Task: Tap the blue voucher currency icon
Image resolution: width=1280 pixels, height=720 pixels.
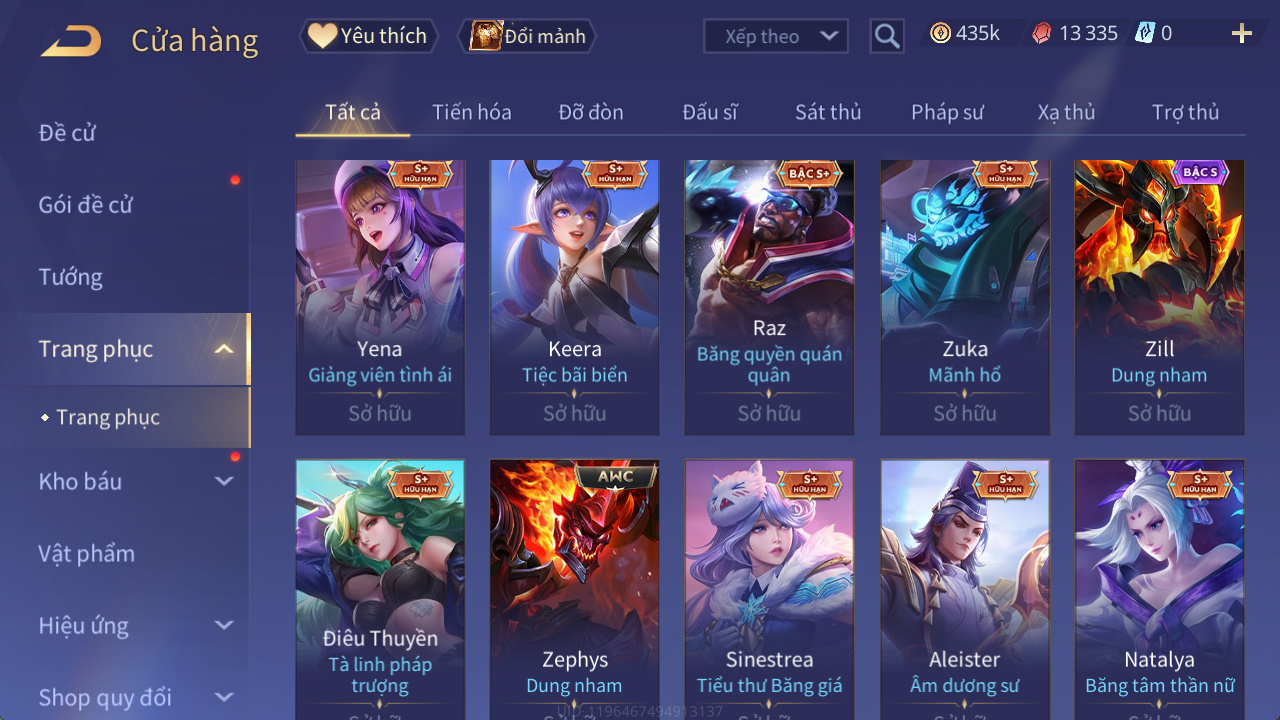Action: tap(1145, 33)
